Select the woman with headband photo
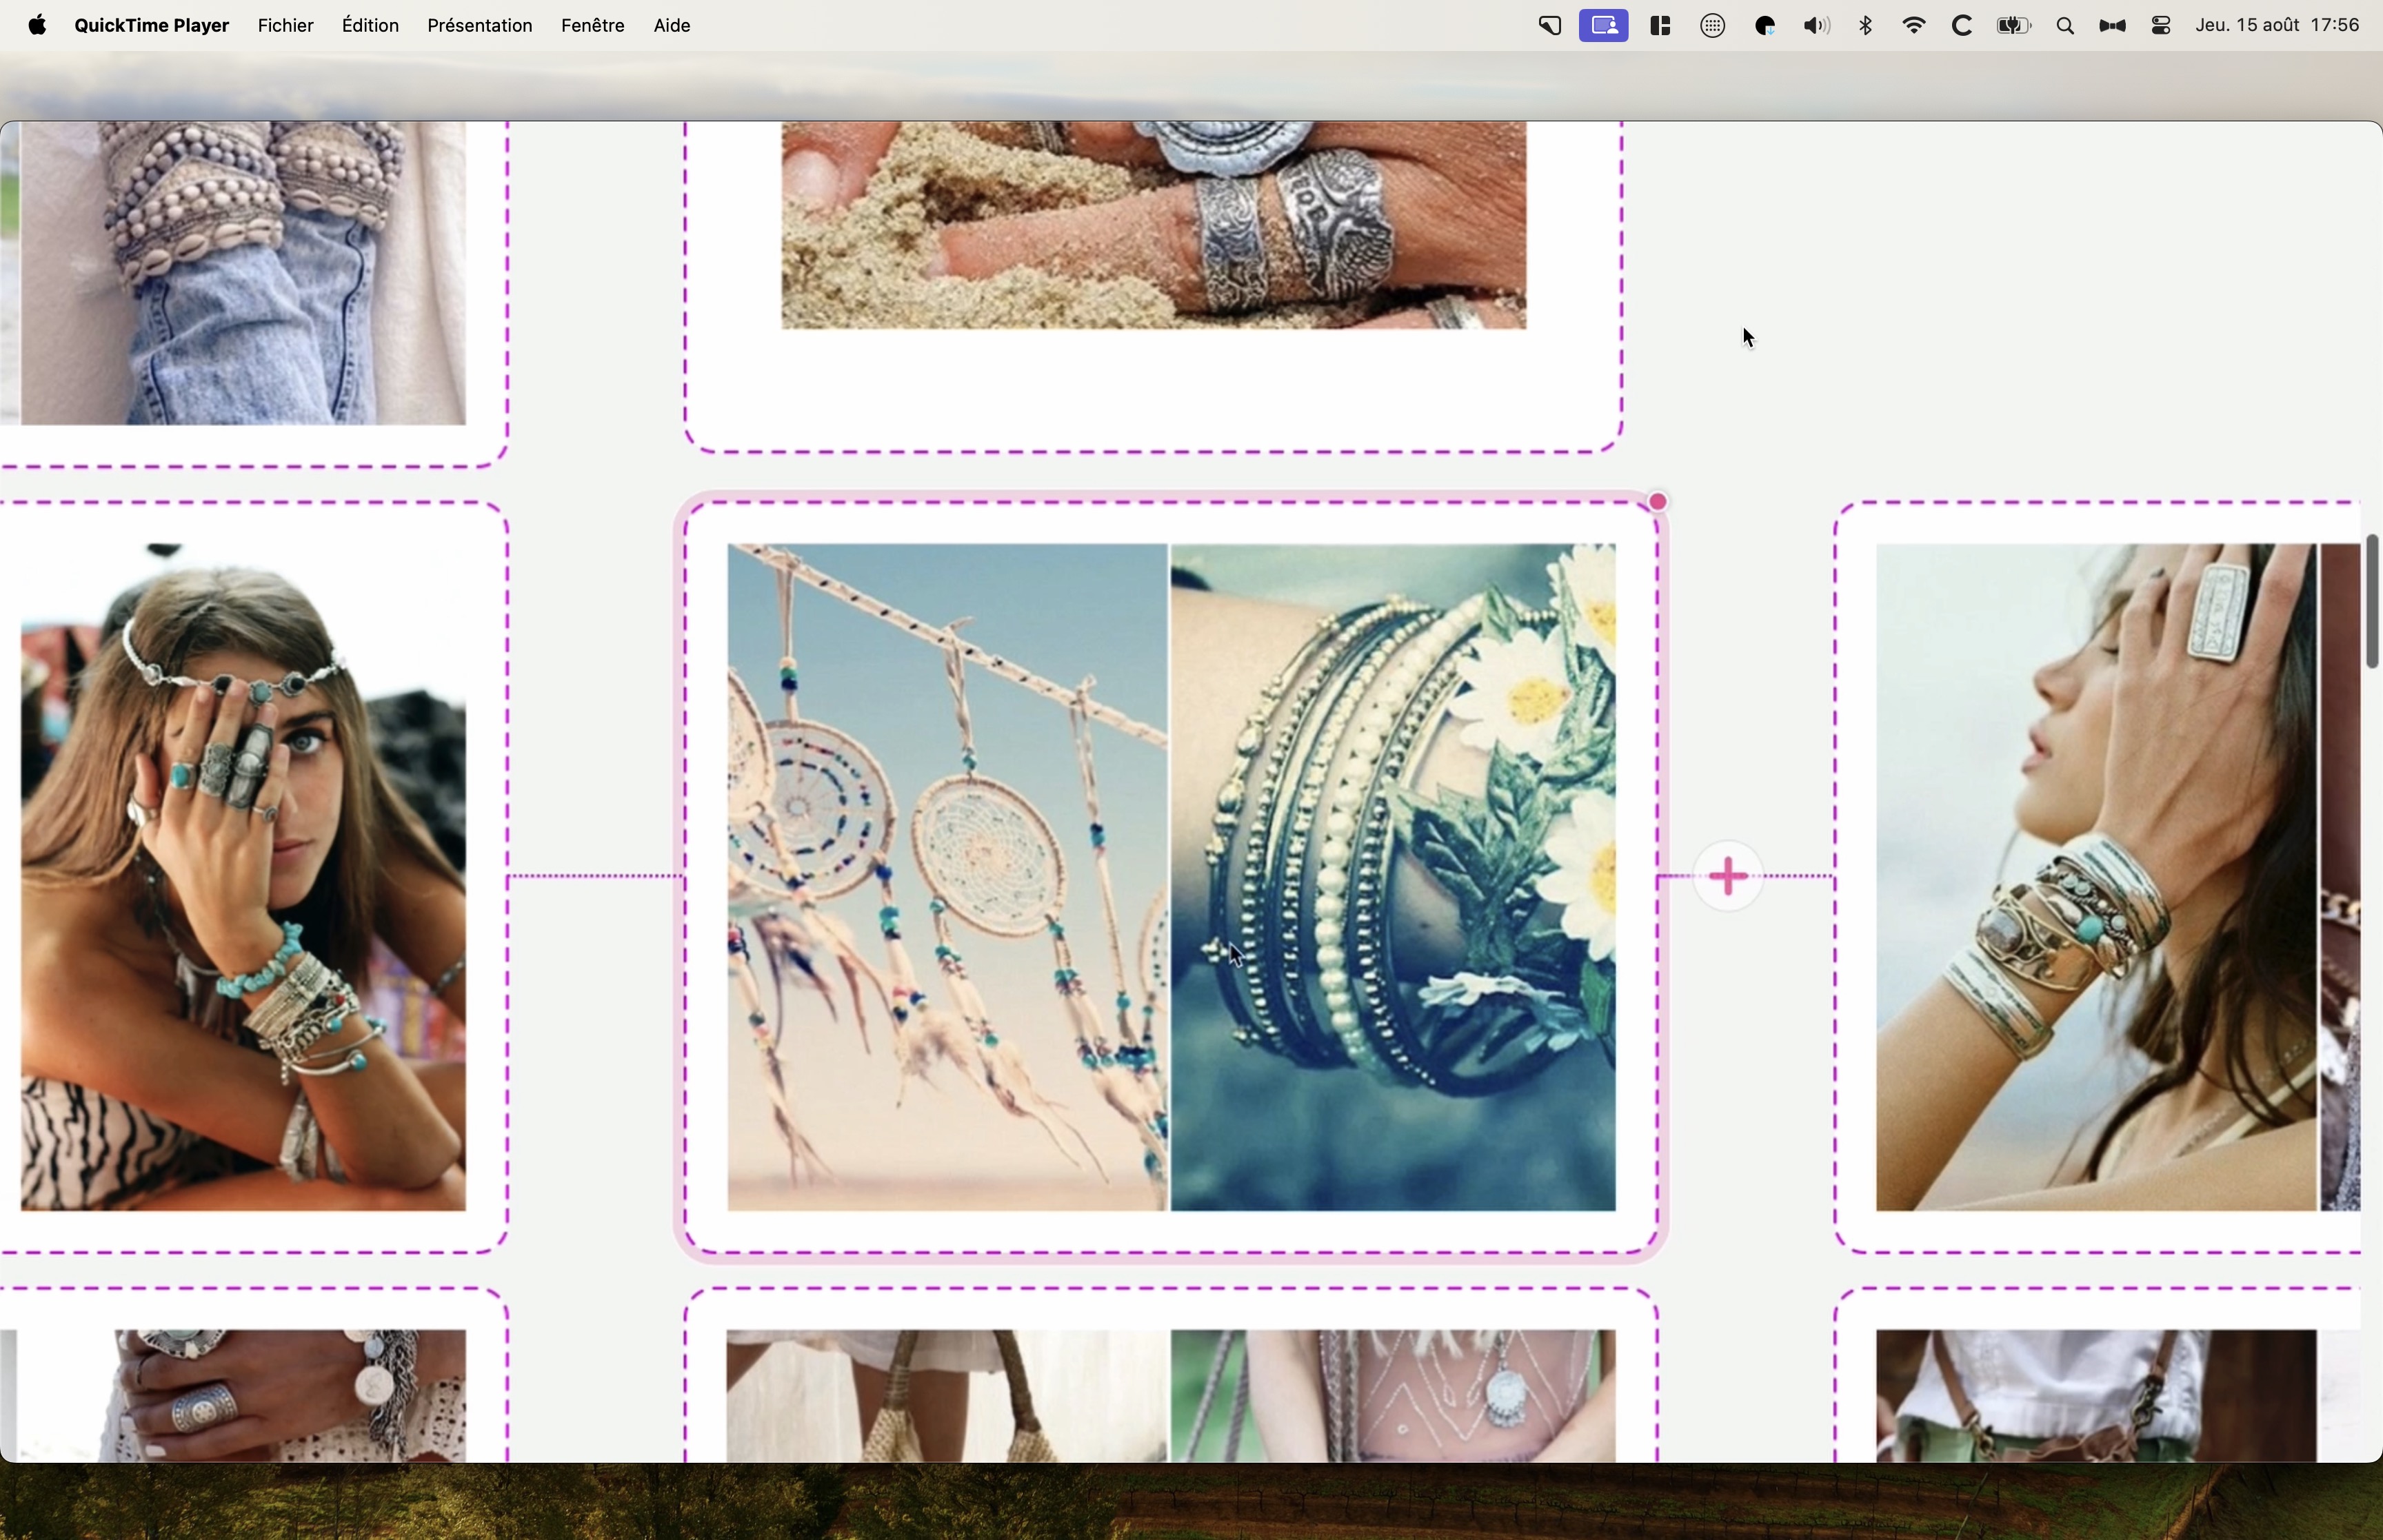Viewport: 2383px width, 1540px height. pos(243,877)
